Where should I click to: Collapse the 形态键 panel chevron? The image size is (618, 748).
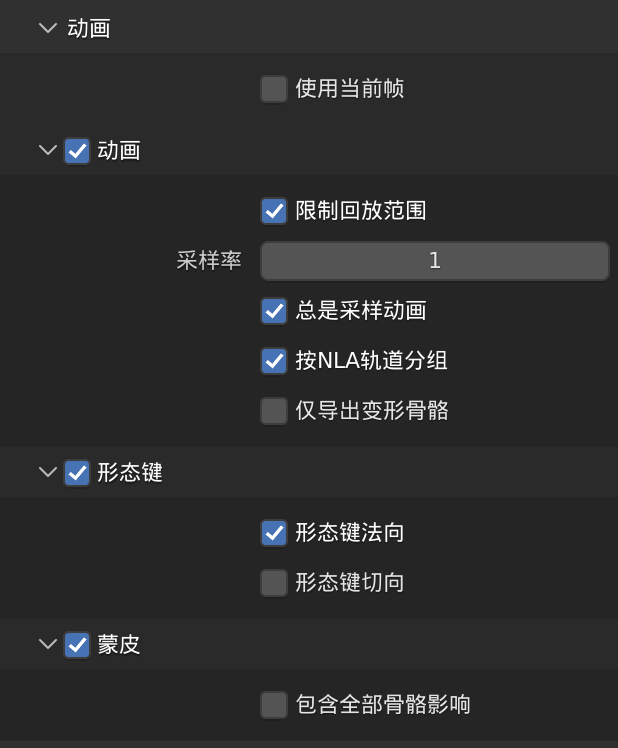click(x=48, y=472)
